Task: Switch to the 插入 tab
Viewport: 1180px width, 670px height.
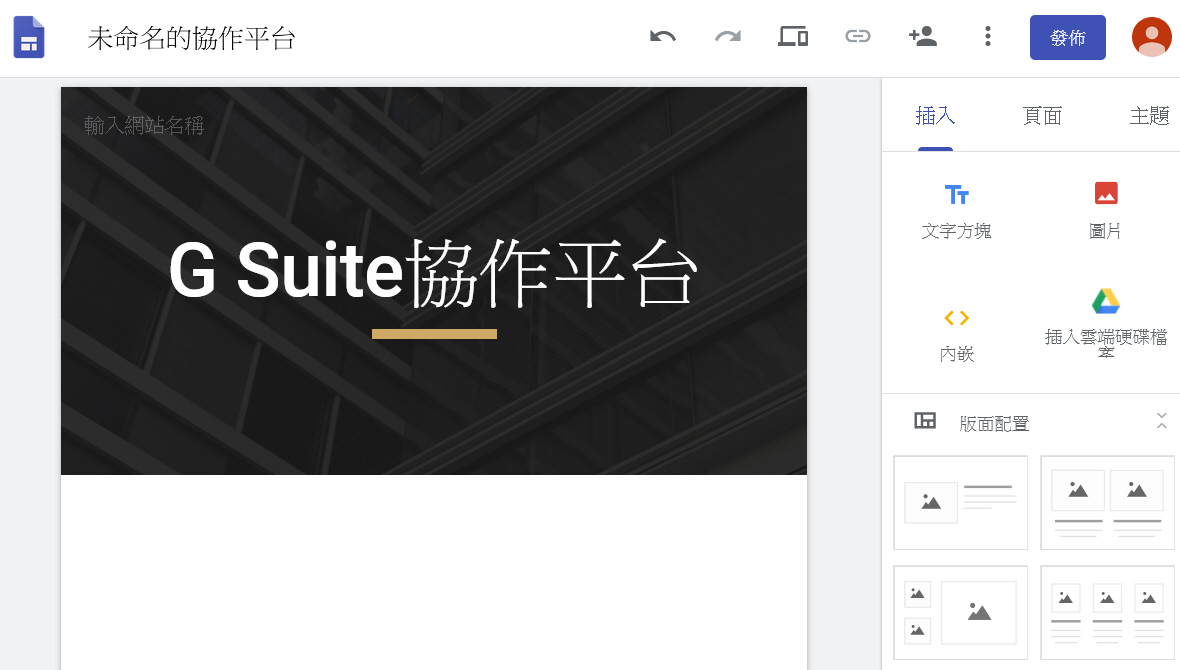Action: (935, 116)
